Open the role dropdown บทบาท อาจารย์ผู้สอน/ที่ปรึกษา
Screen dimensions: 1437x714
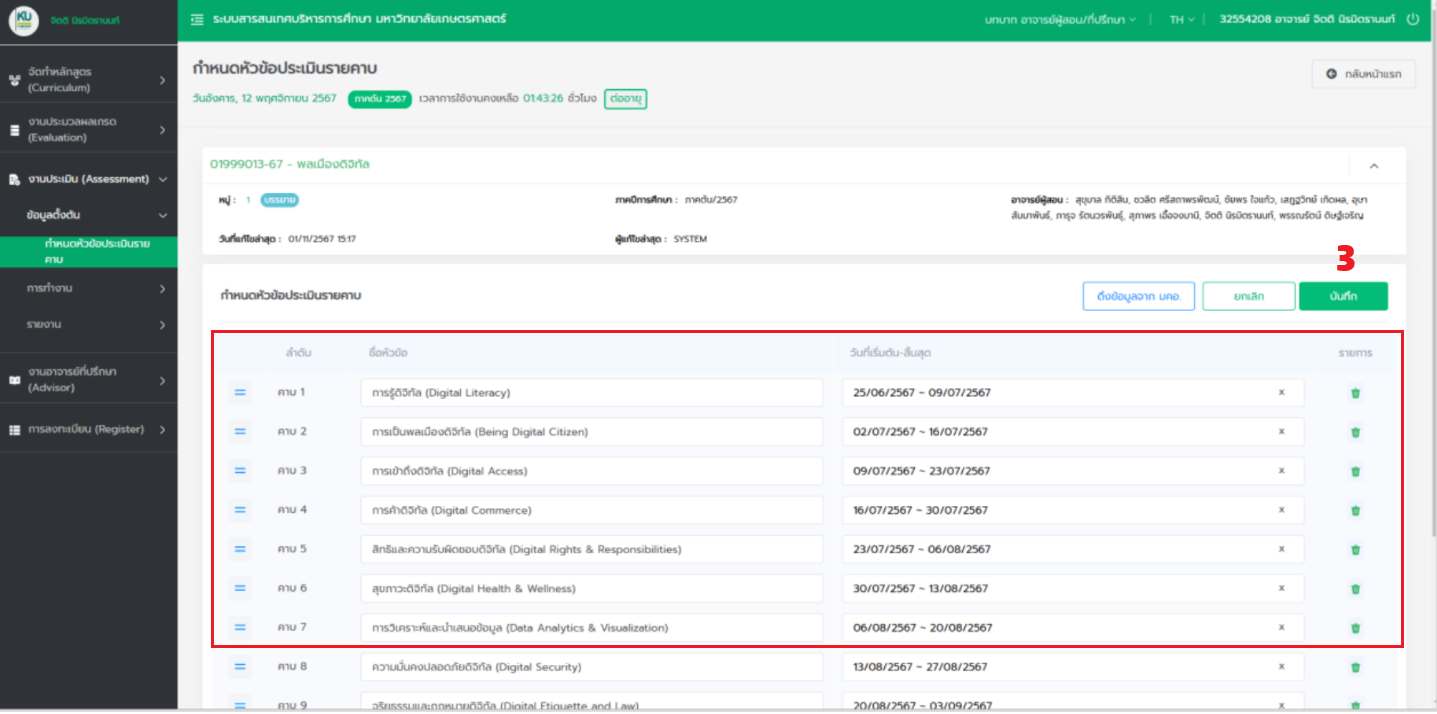point(1060,20)
